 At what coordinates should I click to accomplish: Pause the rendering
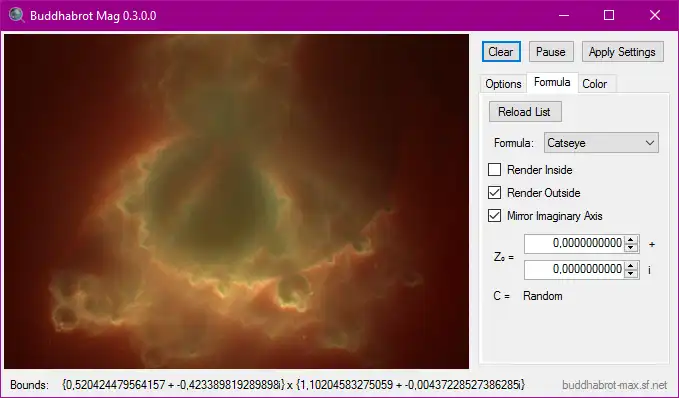click(551, 52)
